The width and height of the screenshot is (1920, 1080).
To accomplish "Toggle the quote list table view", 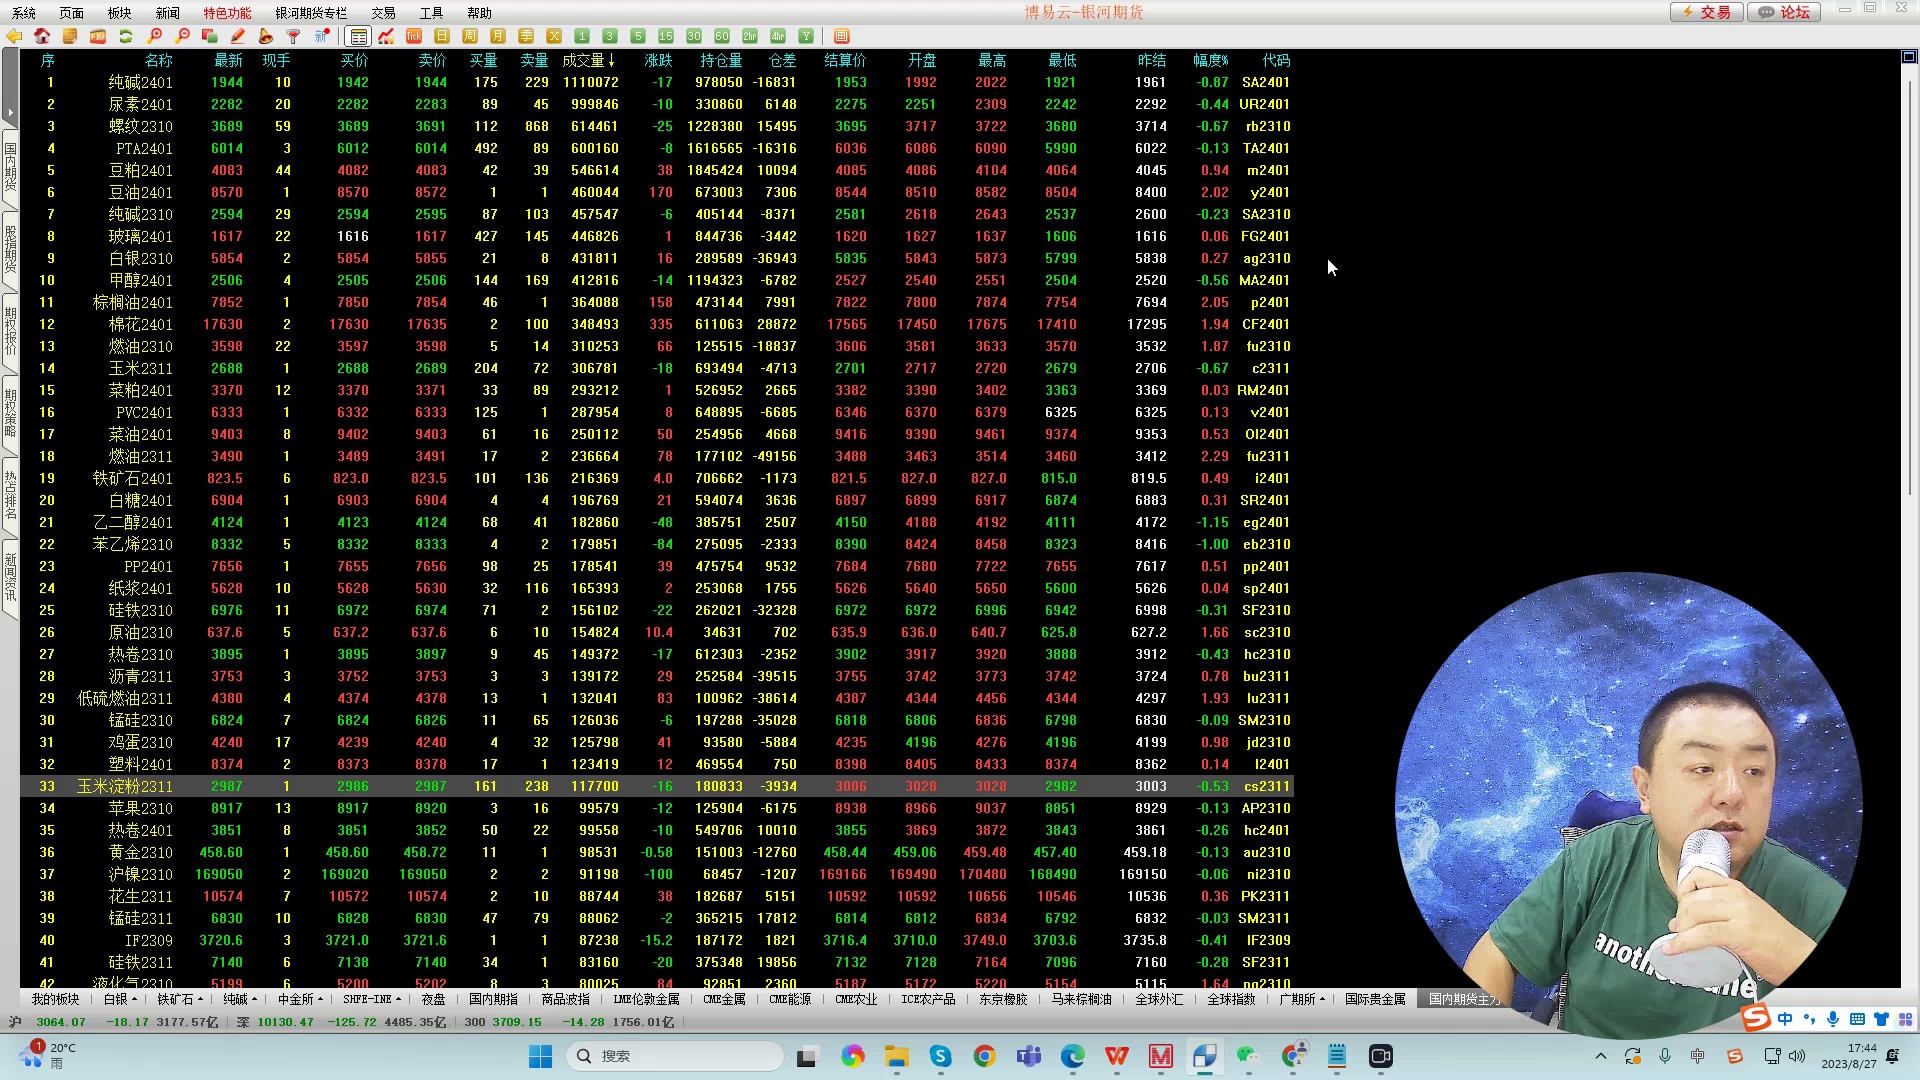I will (358, 36).
